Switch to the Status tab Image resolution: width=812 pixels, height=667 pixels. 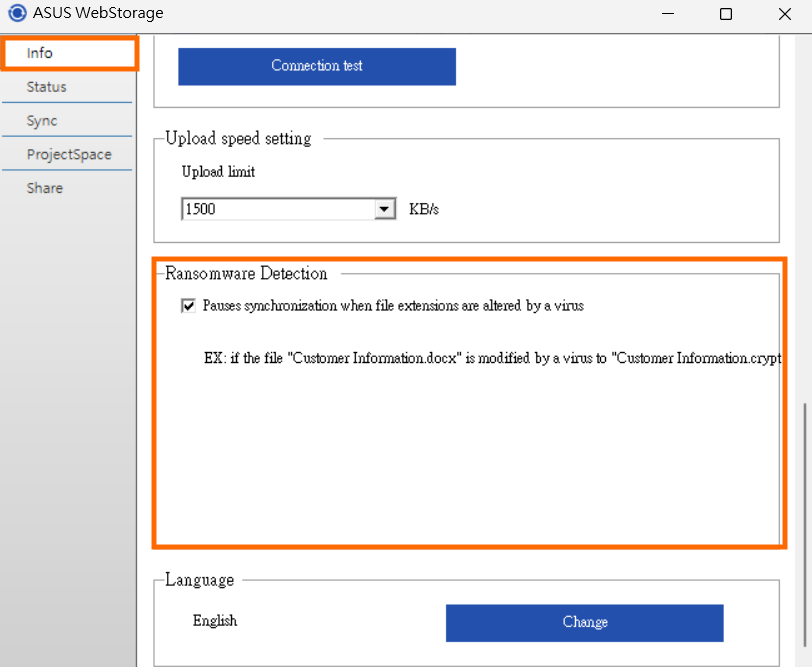pyautogui.click(x=67, y=86)
